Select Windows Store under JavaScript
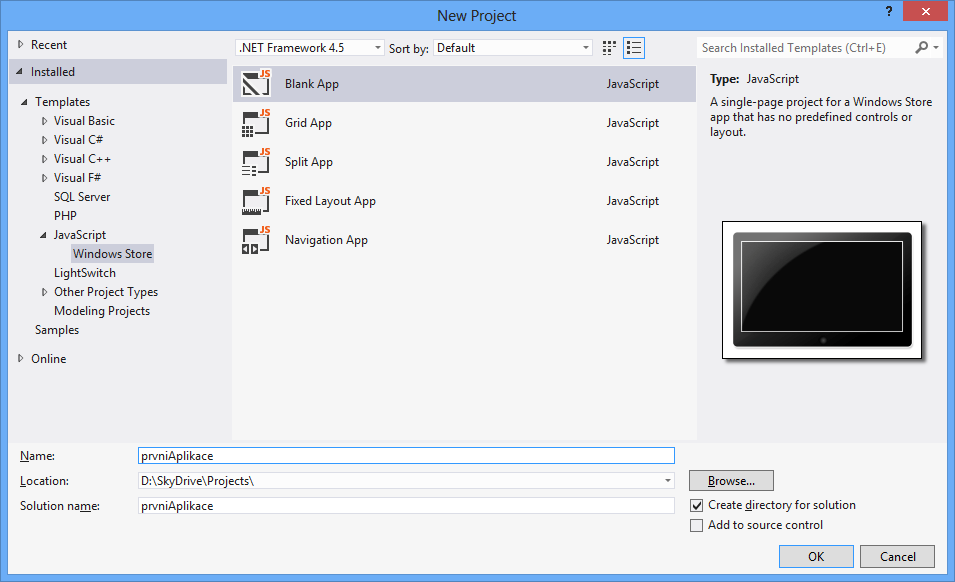This screenshot has width=955, height=582. point(112,253)
